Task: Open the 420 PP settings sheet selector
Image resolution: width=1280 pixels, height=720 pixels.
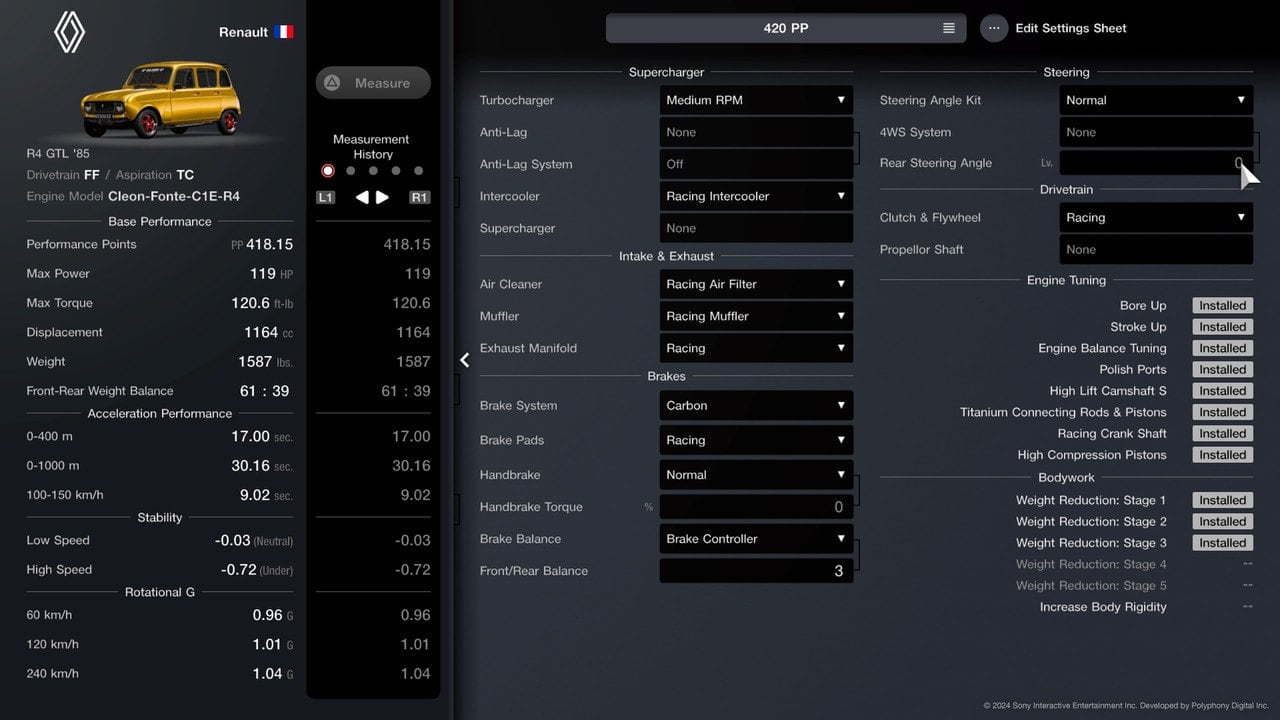Action: coord(786,28)
